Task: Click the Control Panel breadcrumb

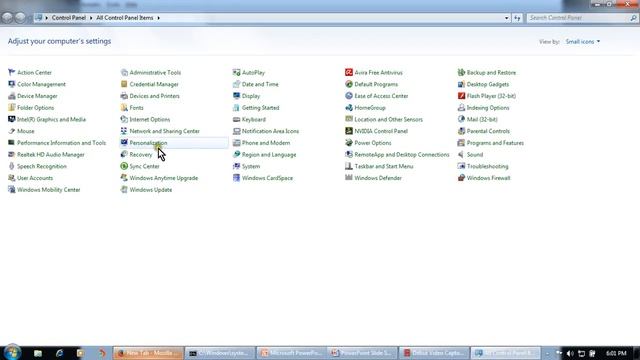Action: (x=69, y=18)
